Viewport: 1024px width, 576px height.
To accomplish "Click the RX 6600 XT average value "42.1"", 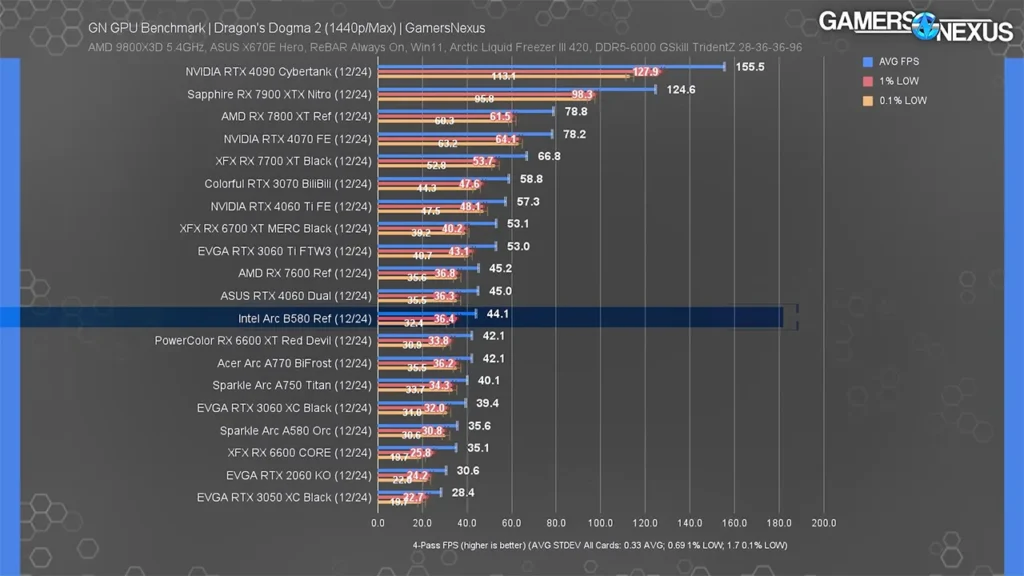I will point(494,336).
